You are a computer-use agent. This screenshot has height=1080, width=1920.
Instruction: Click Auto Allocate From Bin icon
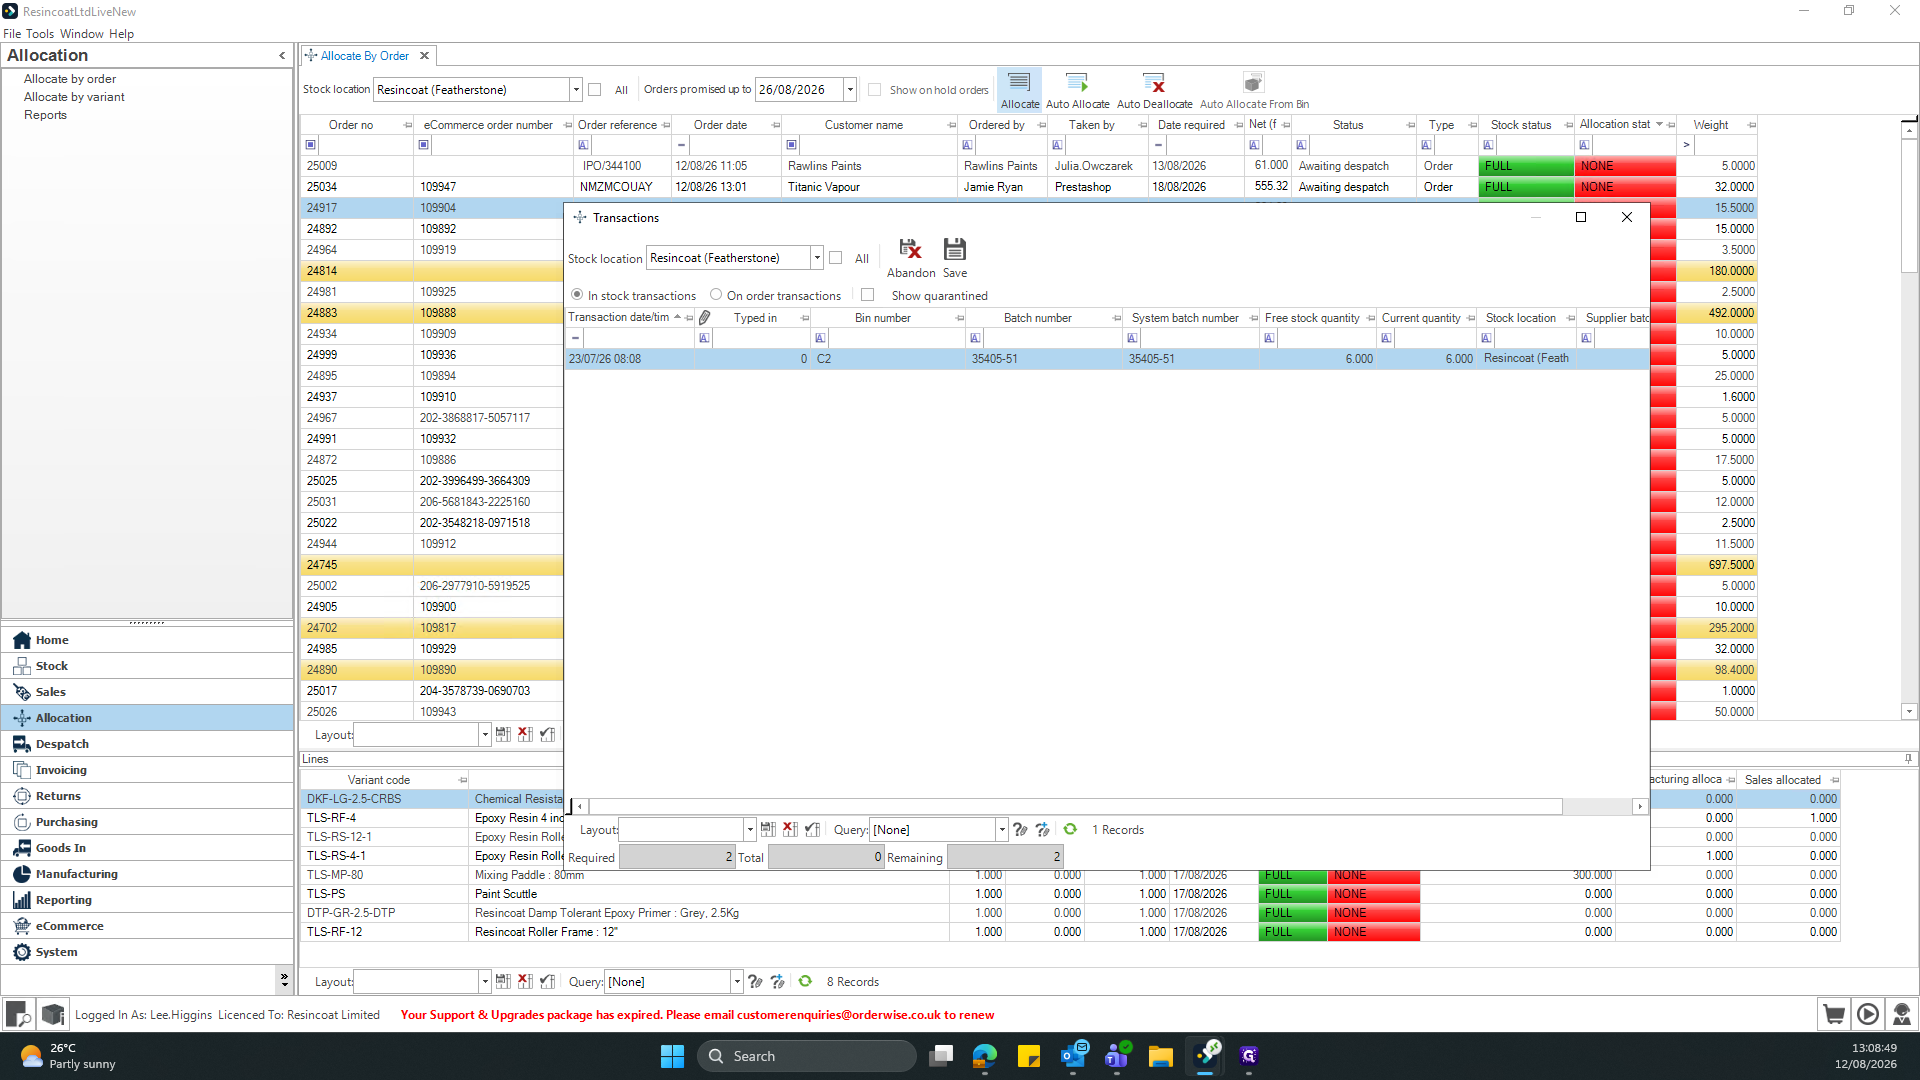(x=1253, y=89)
